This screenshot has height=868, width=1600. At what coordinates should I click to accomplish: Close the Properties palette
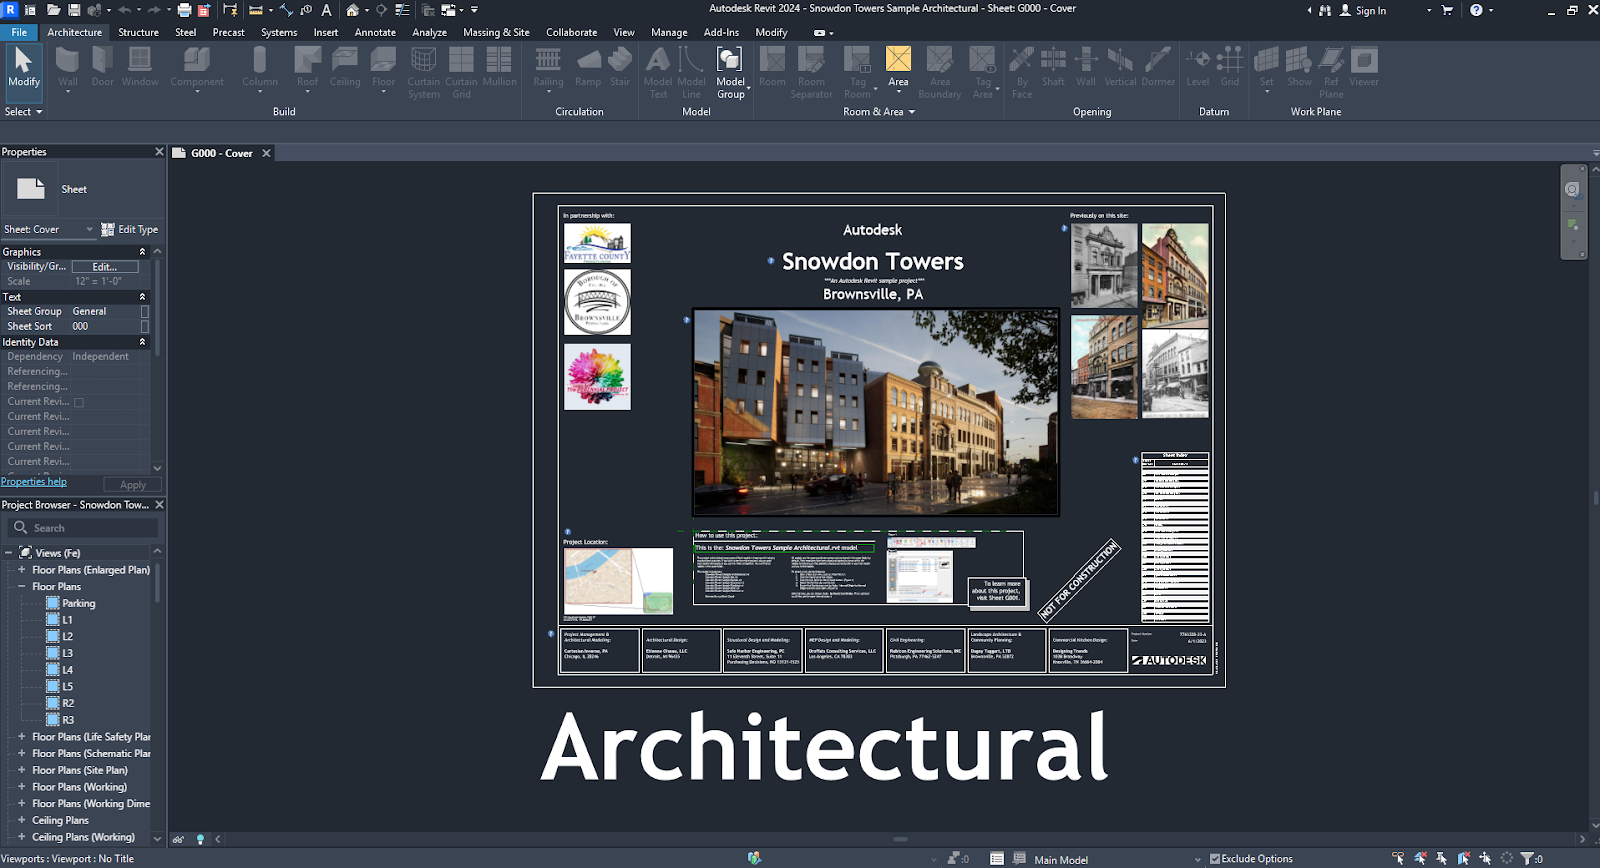click(159, 152)
